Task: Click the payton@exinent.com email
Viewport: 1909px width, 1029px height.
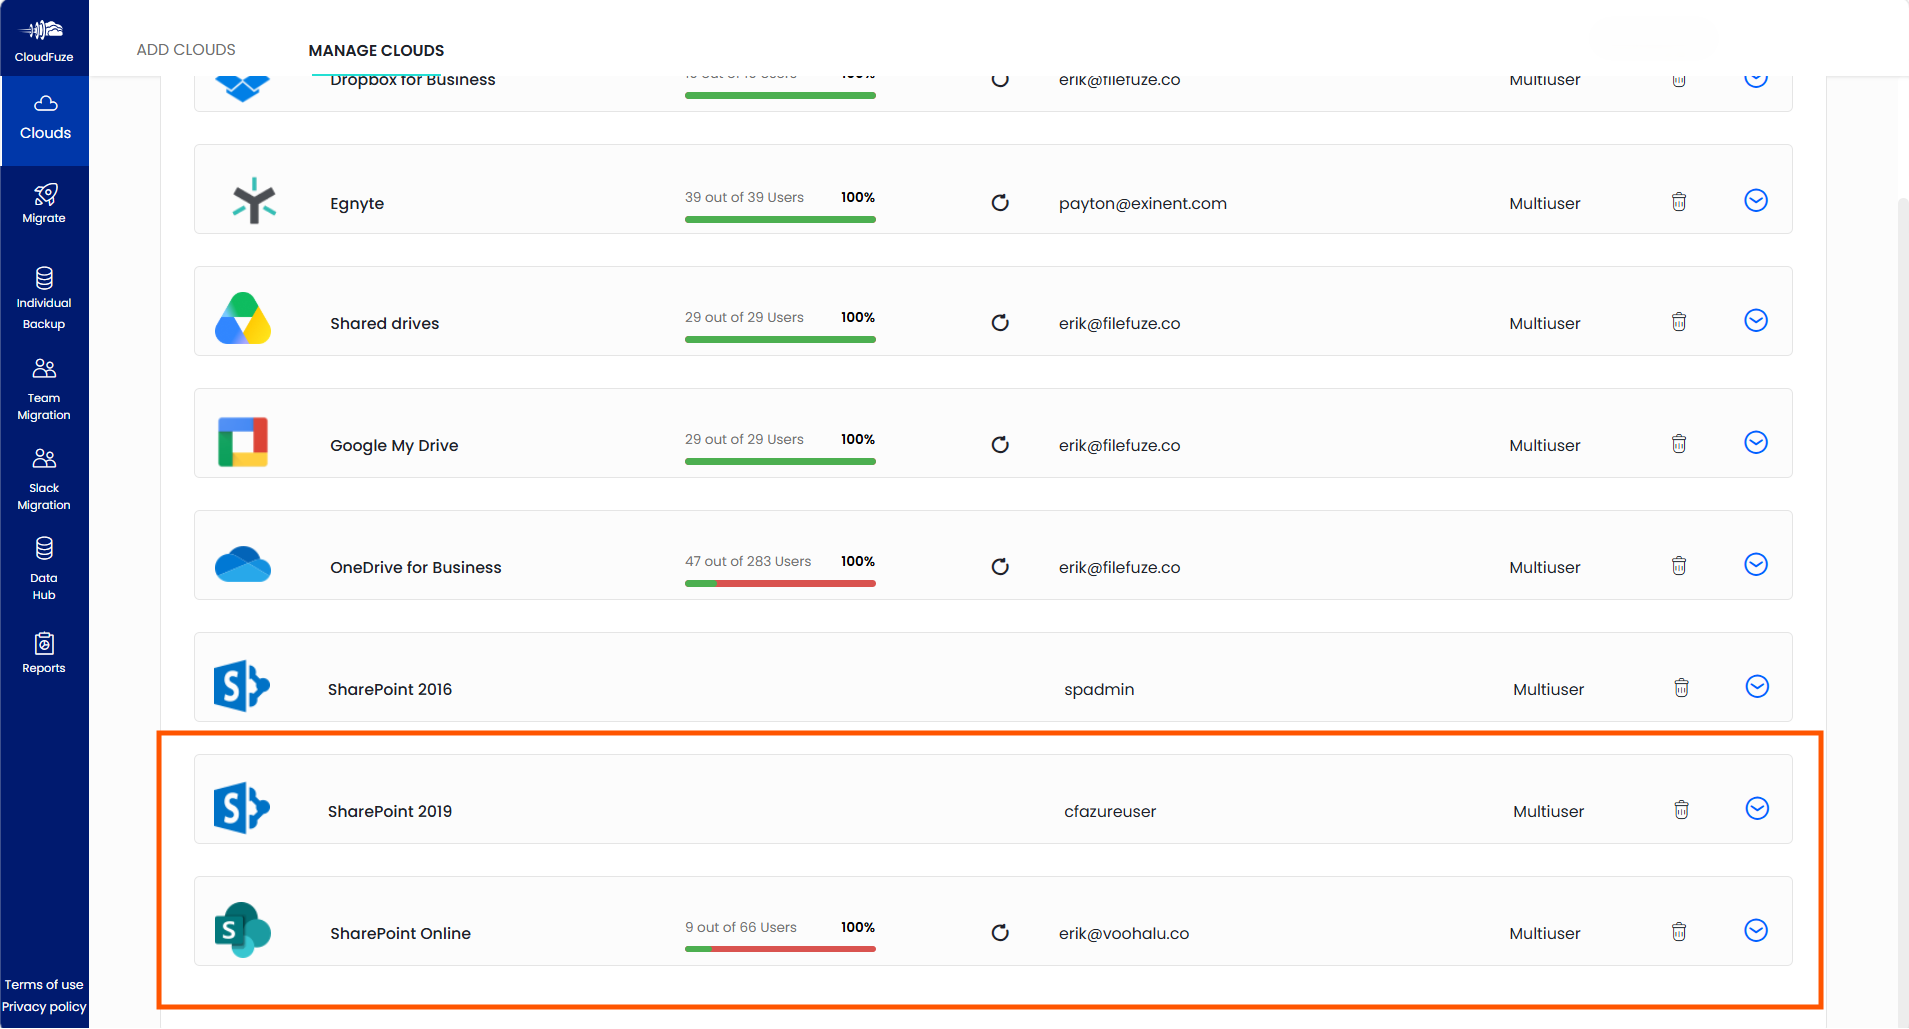Action: tap(1143, 204)
